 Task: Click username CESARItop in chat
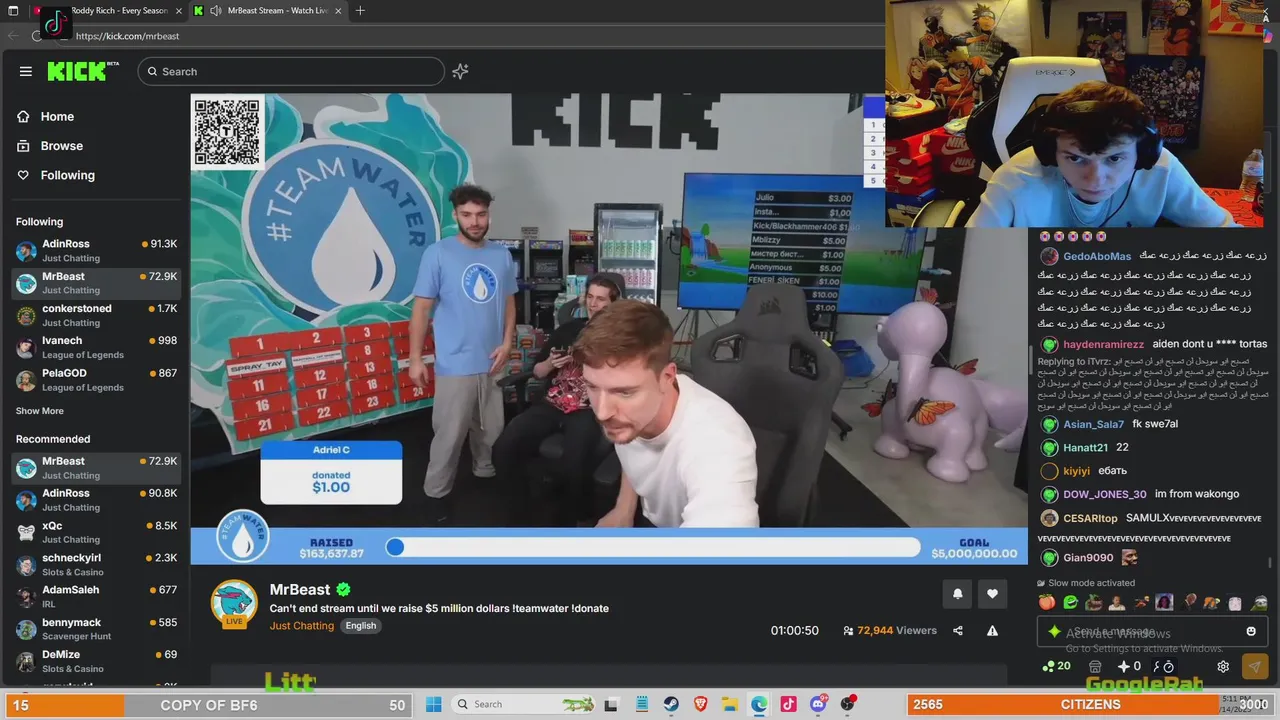(1090, 518)
